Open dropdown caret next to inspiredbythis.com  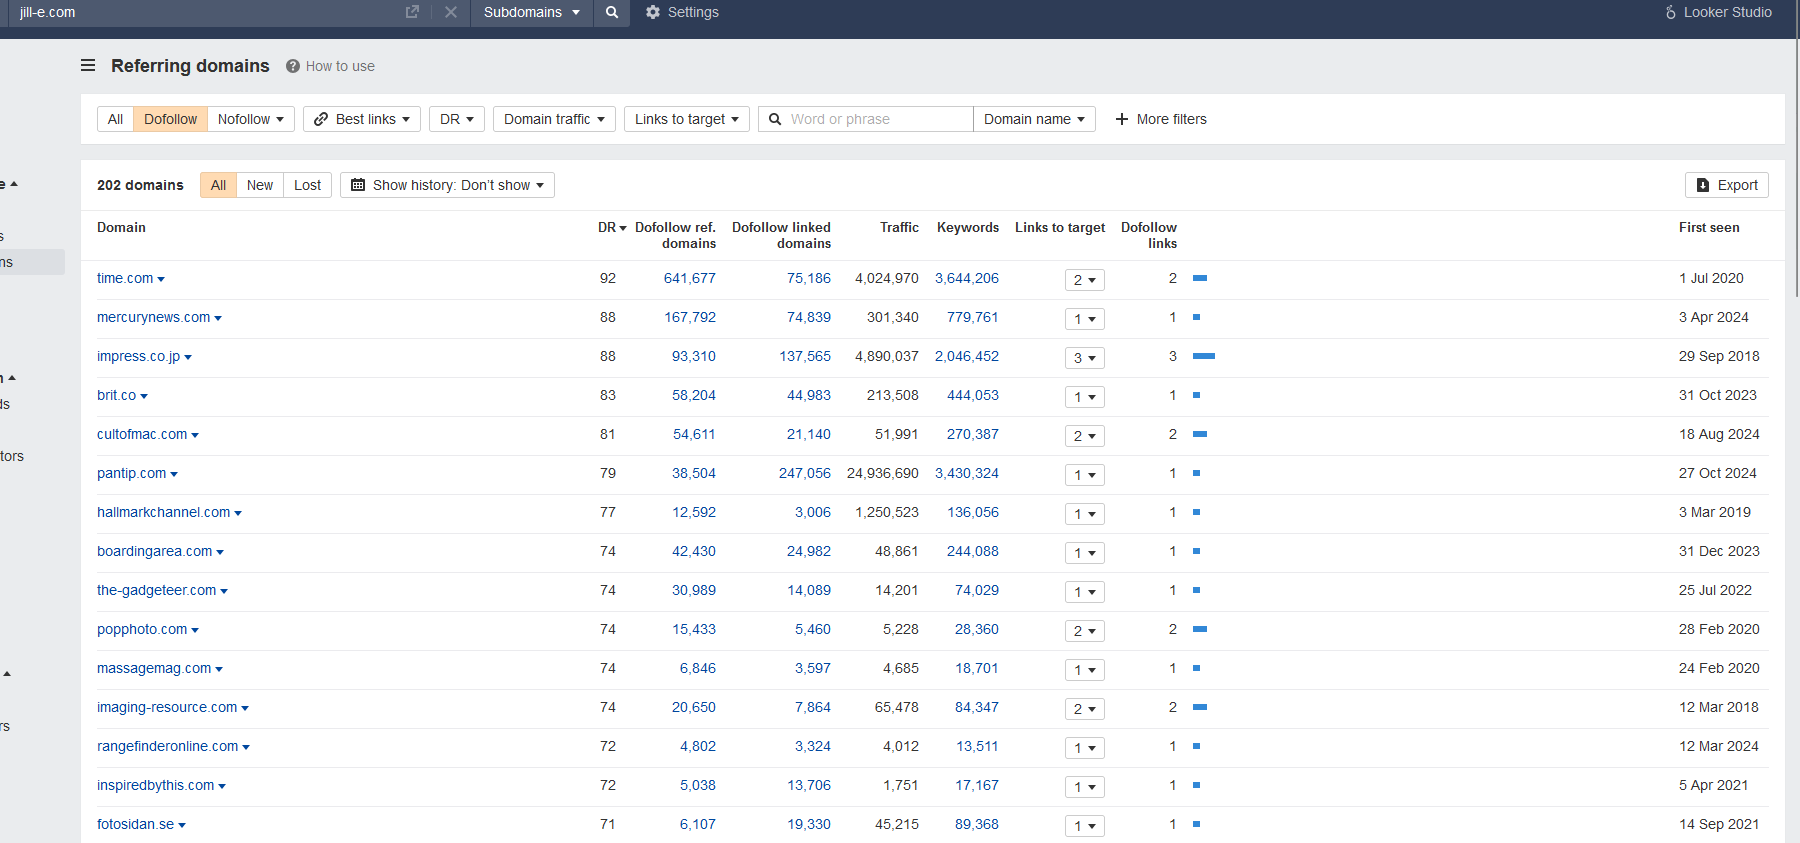(x=222, y=786)
